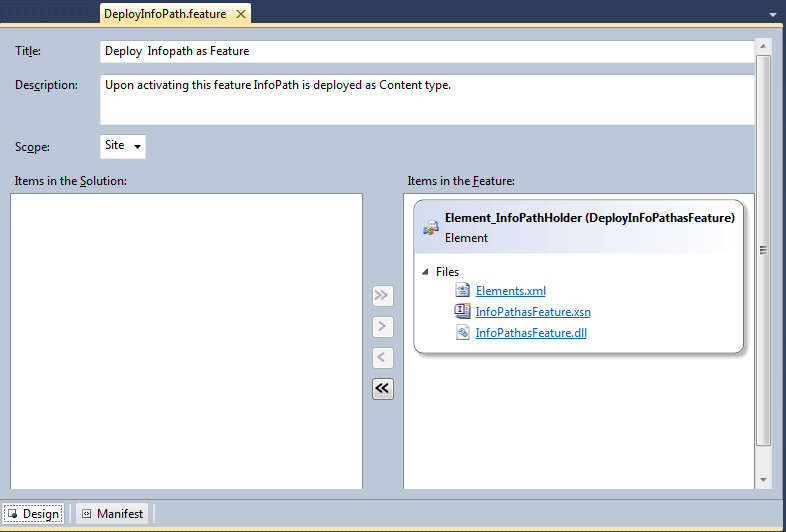Screen dimensions: 786x532
Task: Switch to the Manifest view tab
Action: tap(112, 514)
